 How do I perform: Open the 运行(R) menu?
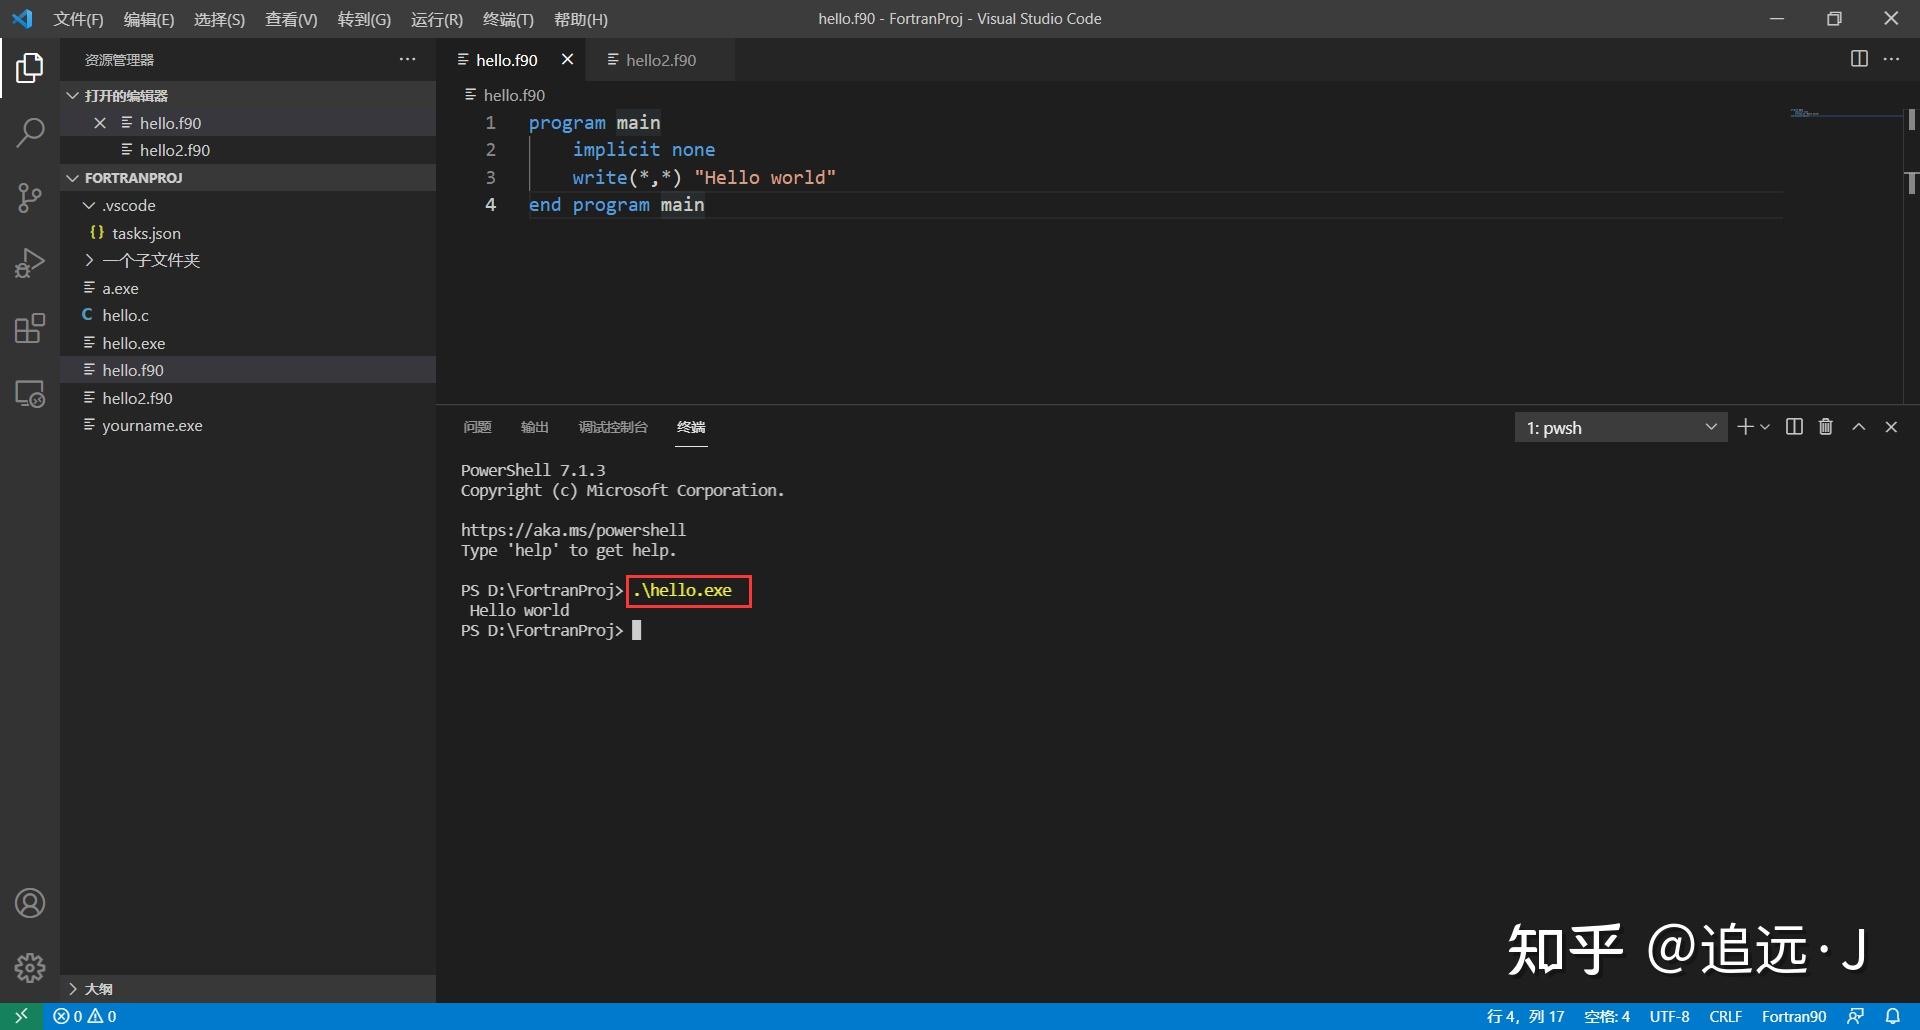pos(437,19)
